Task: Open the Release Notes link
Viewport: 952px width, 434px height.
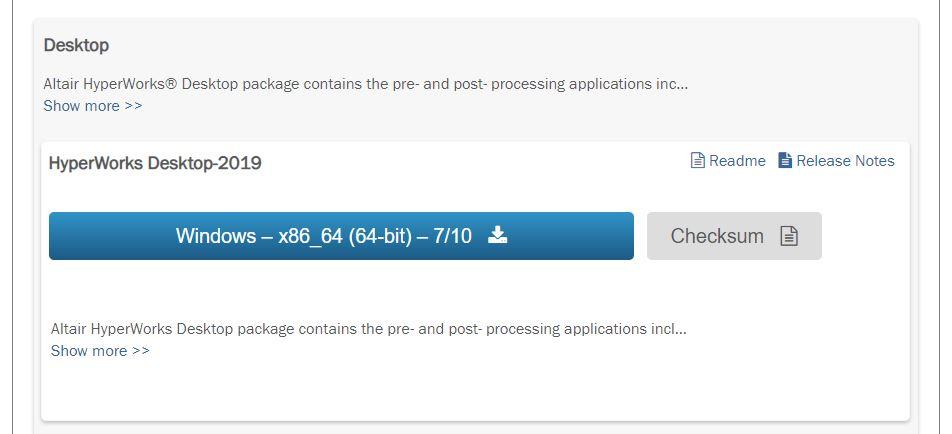Action: [836, 161]
